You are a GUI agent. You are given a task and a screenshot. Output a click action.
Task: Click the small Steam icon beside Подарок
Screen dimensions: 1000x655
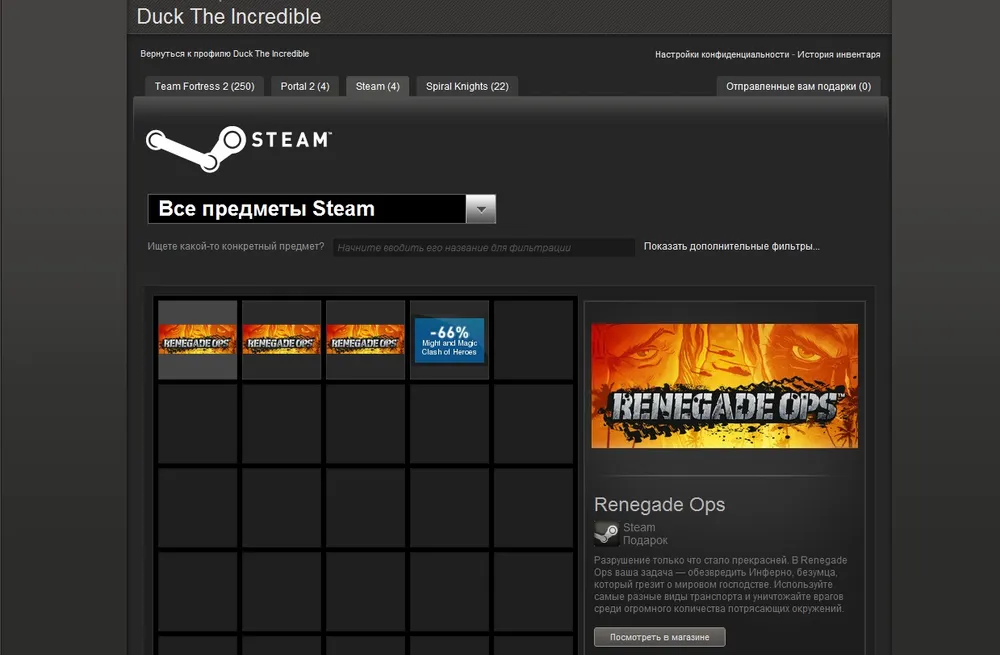click(x=606, y=534)
